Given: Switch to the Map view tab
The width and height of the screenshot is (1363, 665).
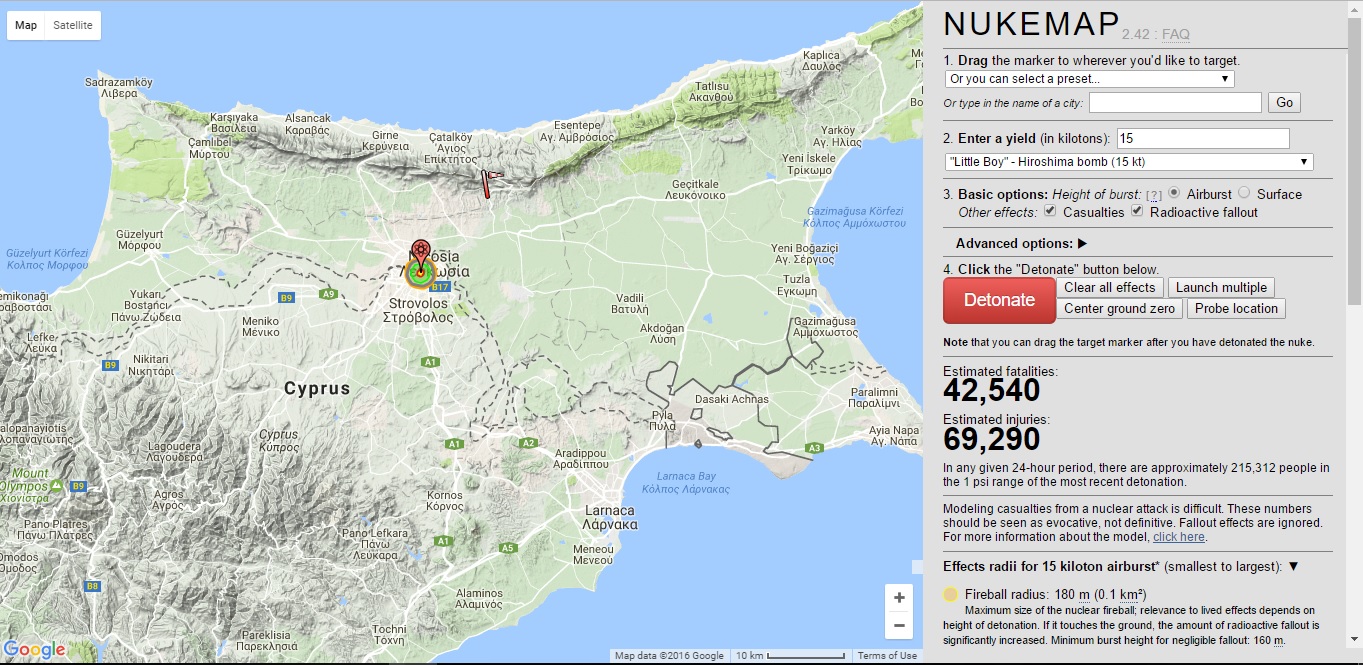Looking at the screenshot, I should tap(26, 25).
